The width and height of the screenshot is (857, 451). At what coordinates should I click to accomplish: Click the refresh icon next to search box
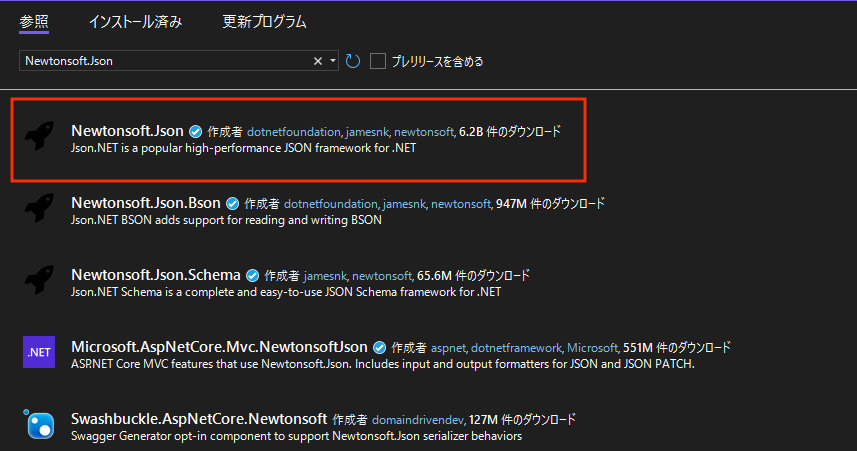[x=353, y=61]
